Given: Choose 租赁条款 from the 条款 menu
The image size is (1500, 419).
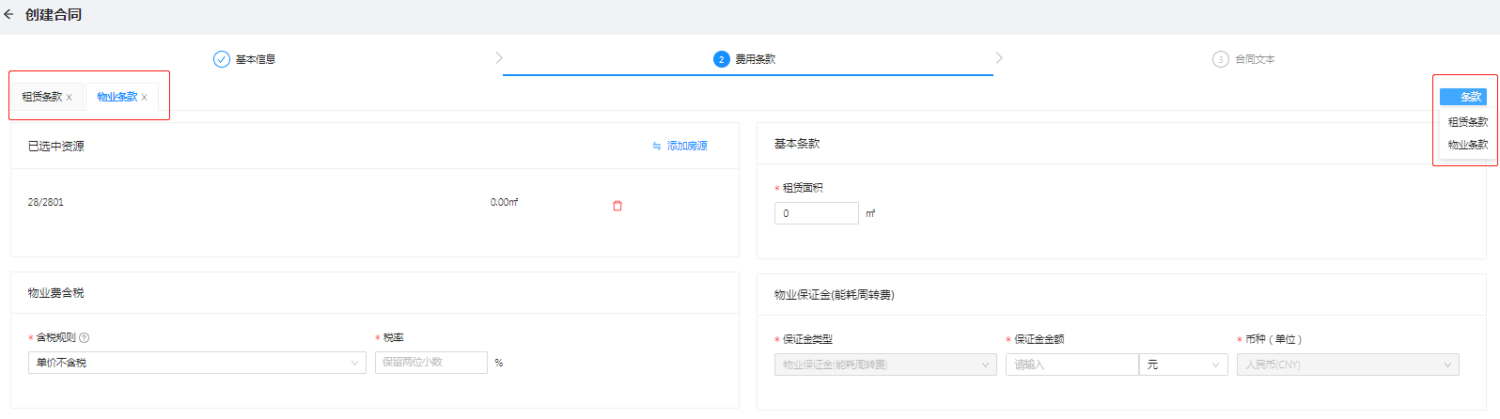Looking at the screenshot, I should click(1467, 121).
